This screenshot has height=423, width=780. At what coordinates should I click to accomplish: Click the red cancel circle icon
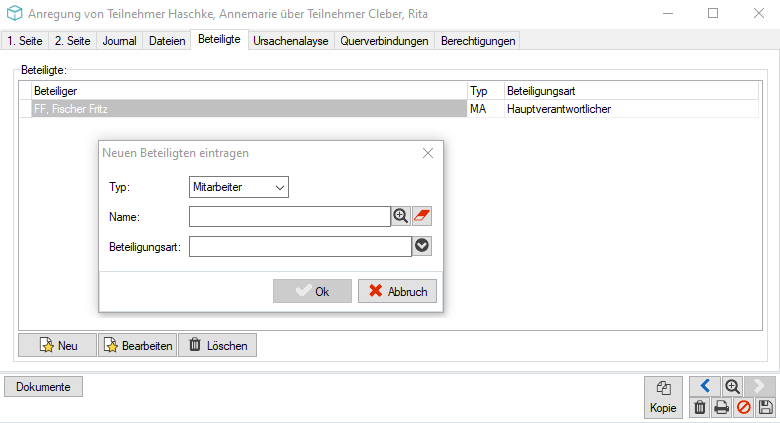(744, 408)
